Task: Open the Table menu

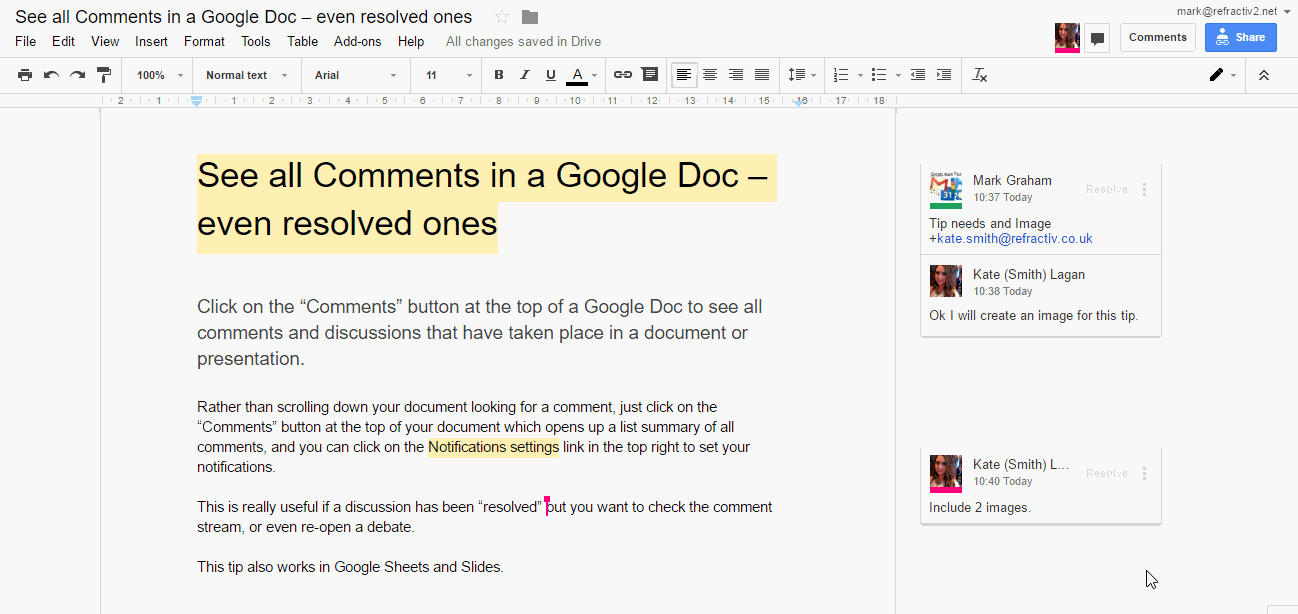Action: tap(303, 42)
